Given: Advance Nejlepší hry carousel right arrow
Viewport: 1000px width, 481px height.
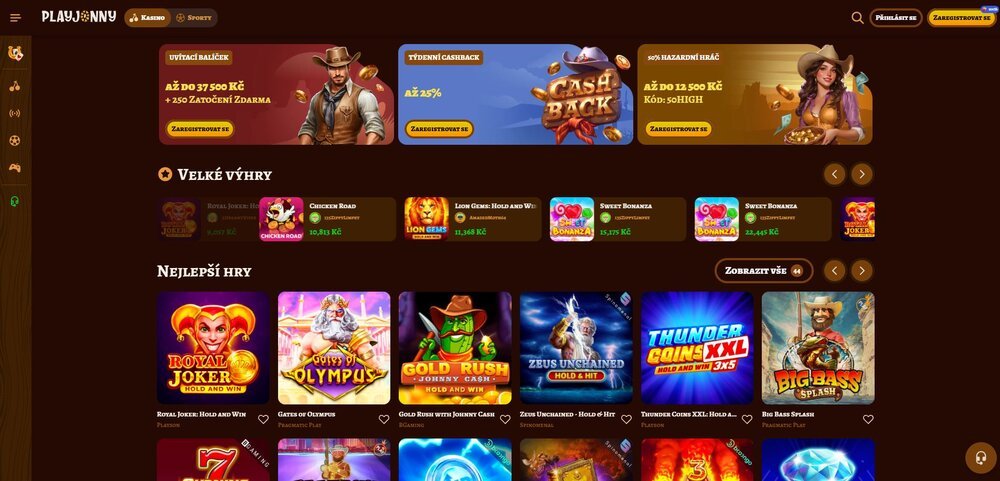Looking at the screenshot, I should tap(862, 270).
